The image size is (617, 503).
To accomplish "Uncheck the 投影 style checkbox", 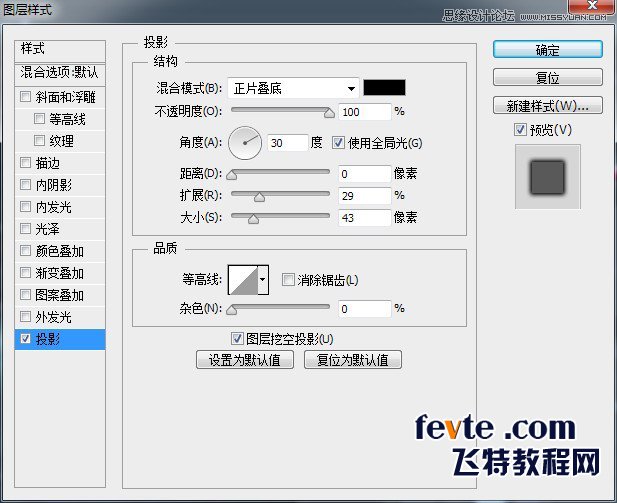I will coord(25,338).
